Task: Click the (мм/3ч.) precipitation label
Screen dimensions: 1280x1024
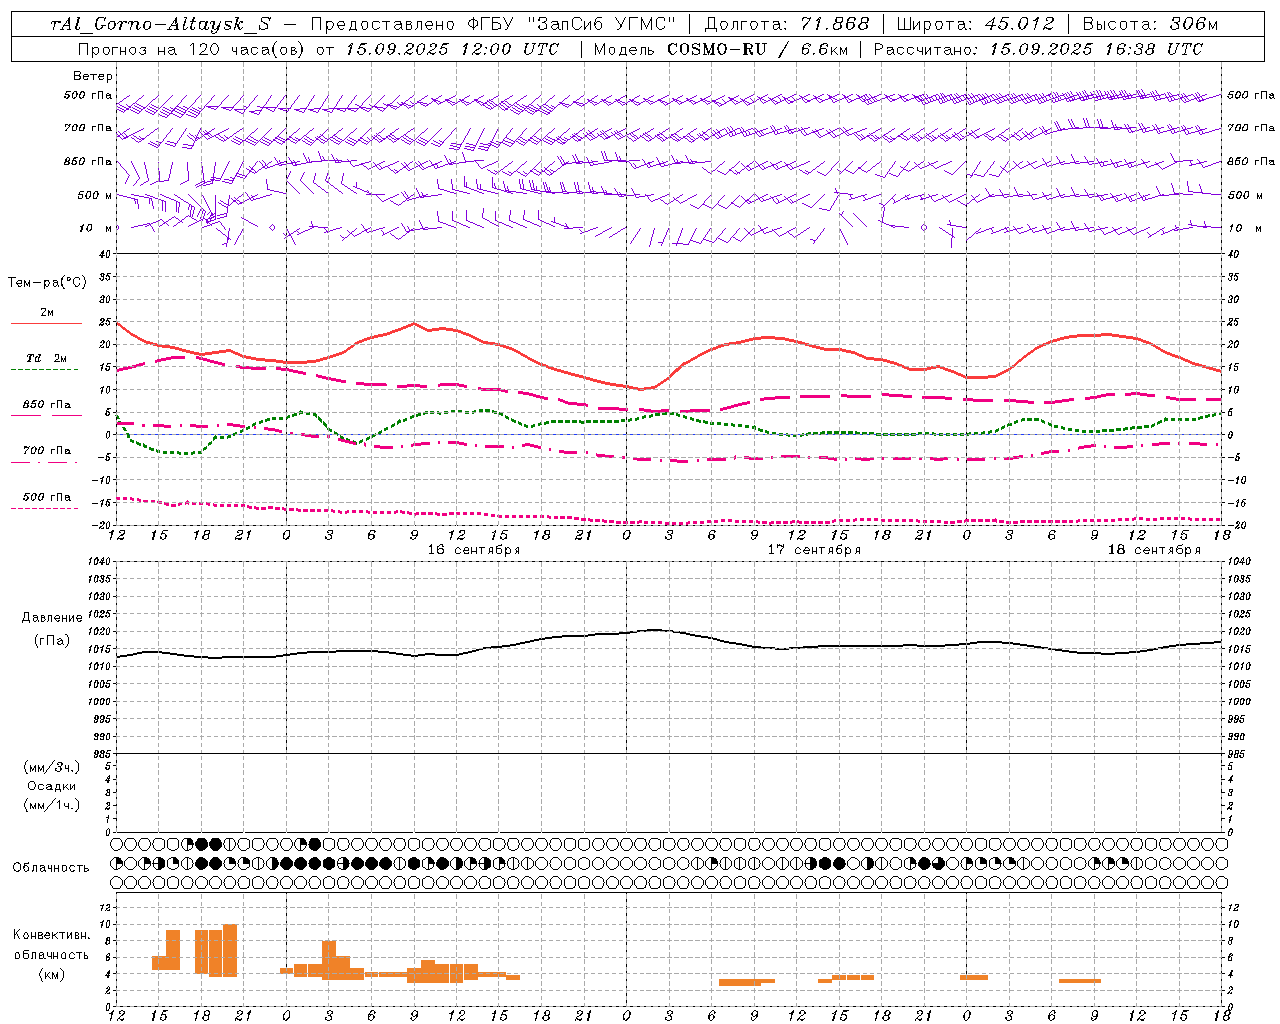Action: (x=52, y=767)
